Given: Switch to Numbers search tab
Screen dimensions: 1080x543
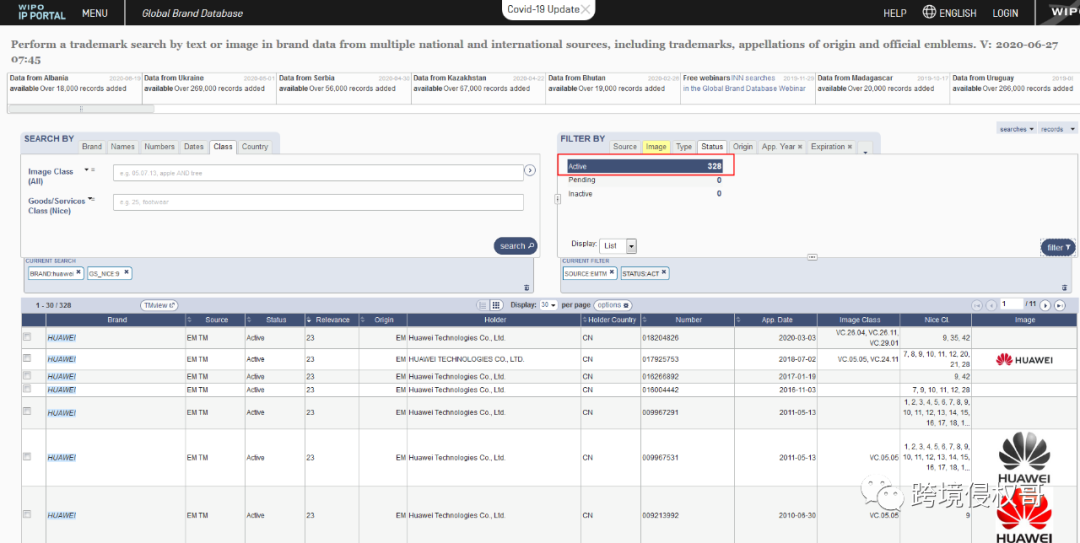Looking at the screenshot, I should (x=160, y=147).
